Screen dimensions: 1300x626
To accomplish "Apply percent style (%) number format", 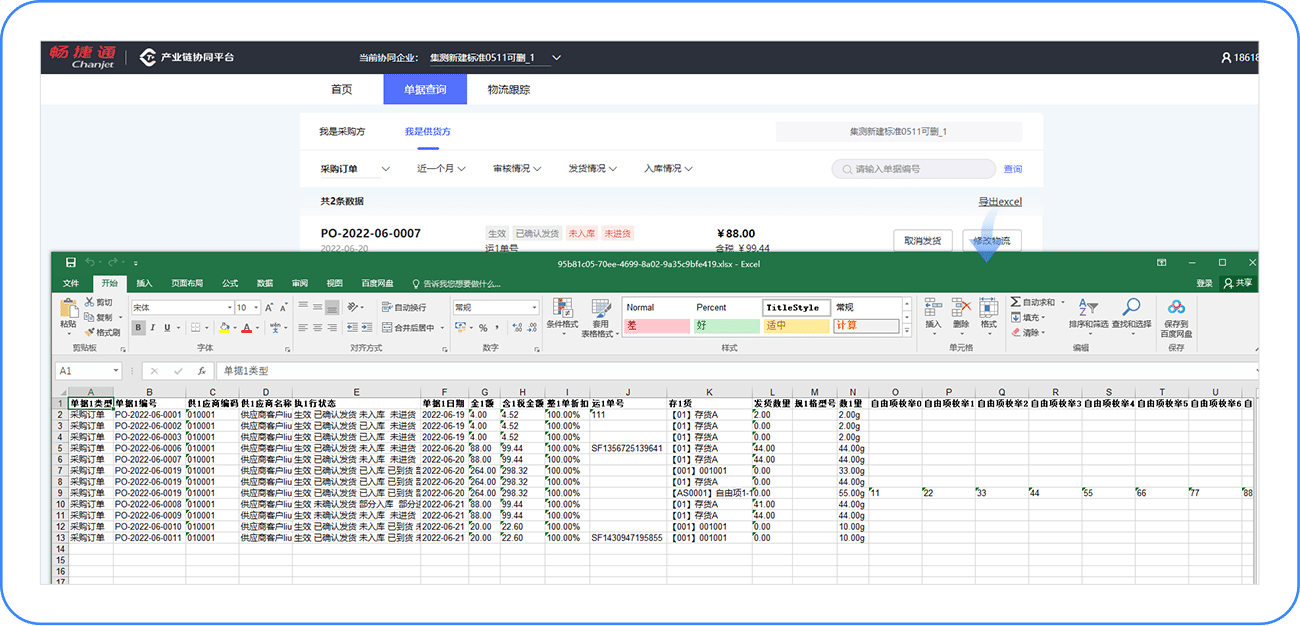I will (x=483, y=328).
